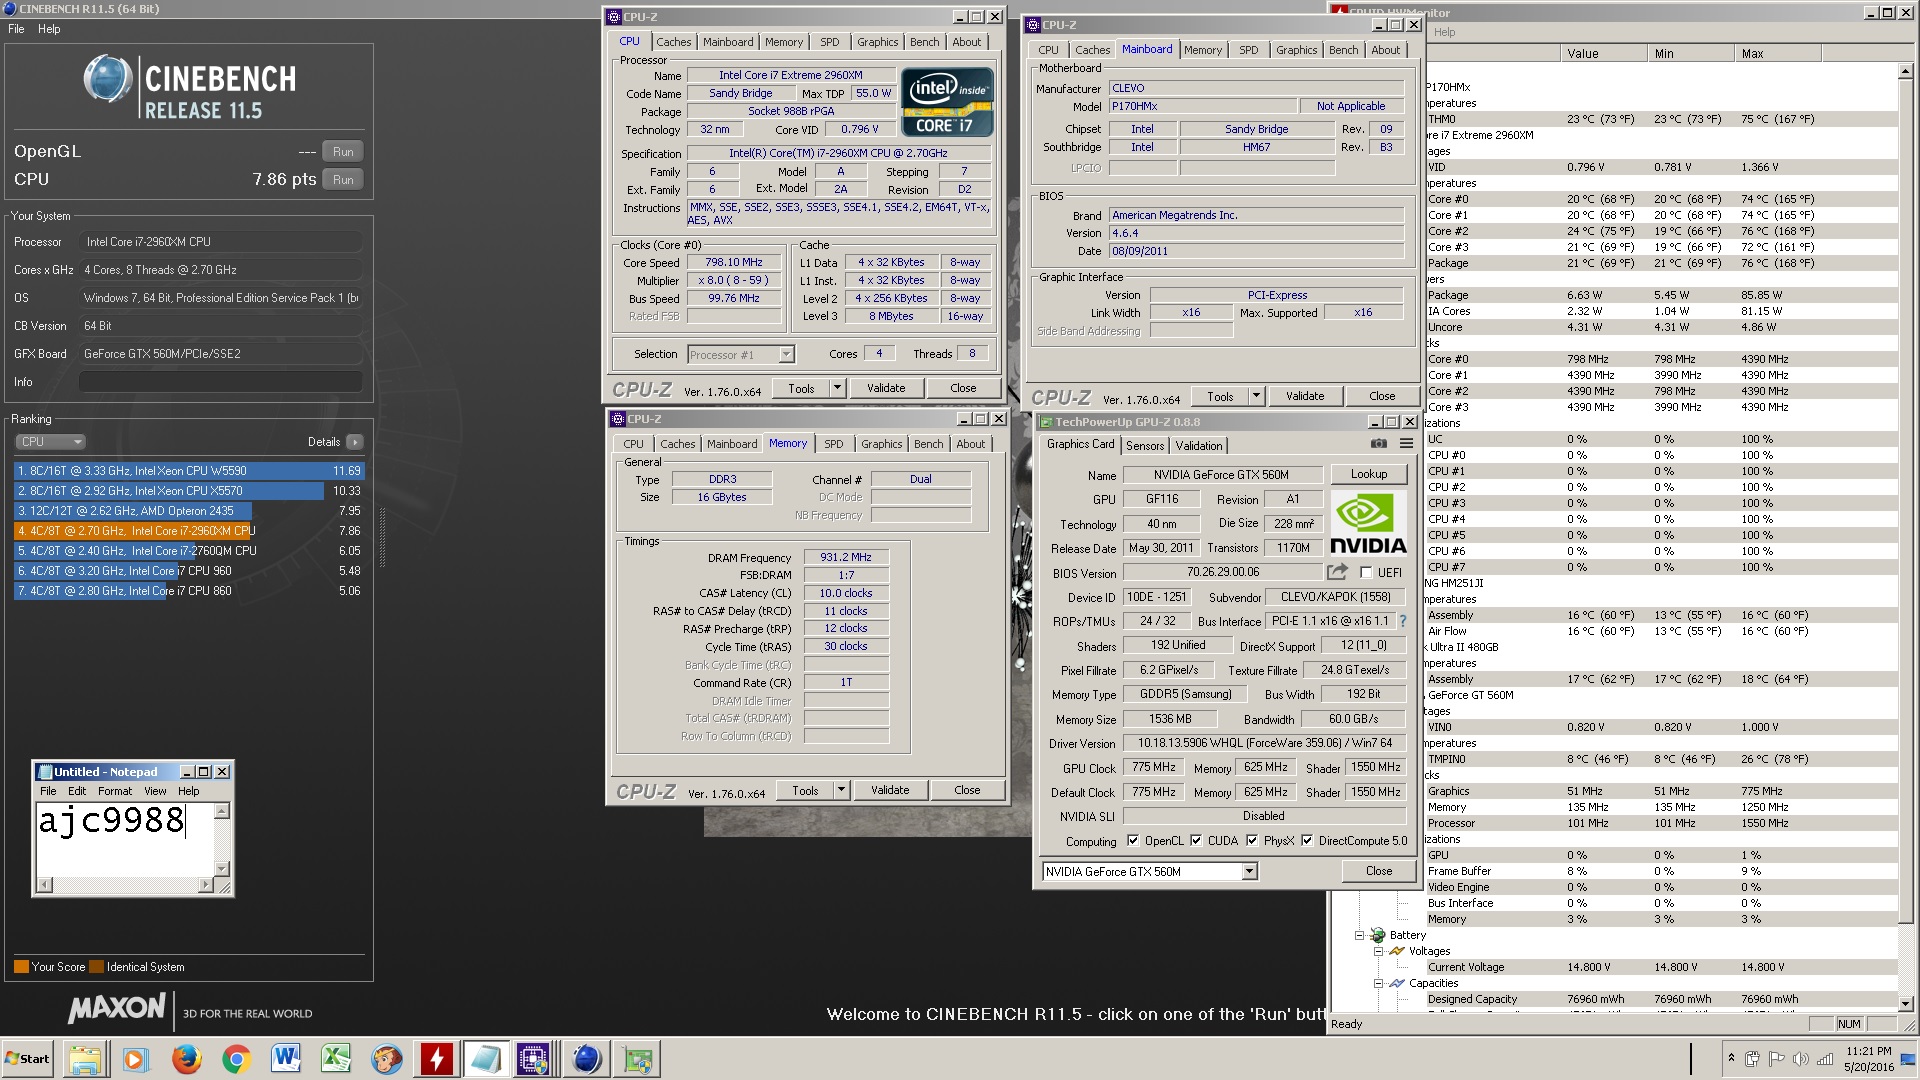The image size is (1920, 1080).
Task: Click Close button in GPU-Z
Action: 1379,871
